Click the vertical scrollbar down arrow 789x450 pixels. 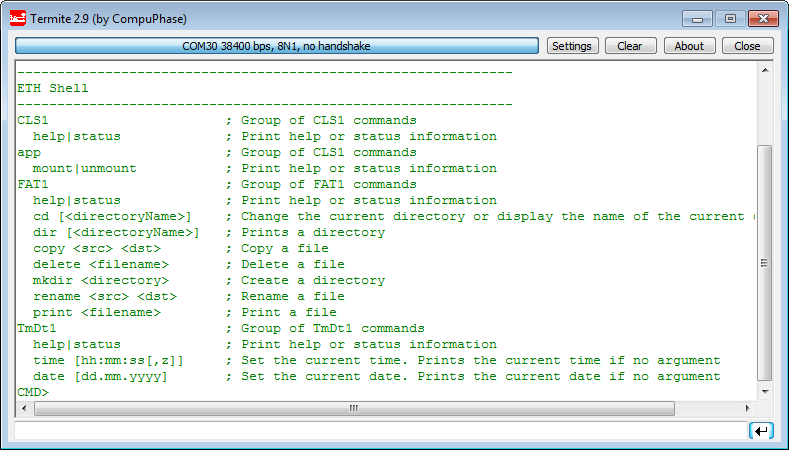pyautogui.click(x=765, y=391)
